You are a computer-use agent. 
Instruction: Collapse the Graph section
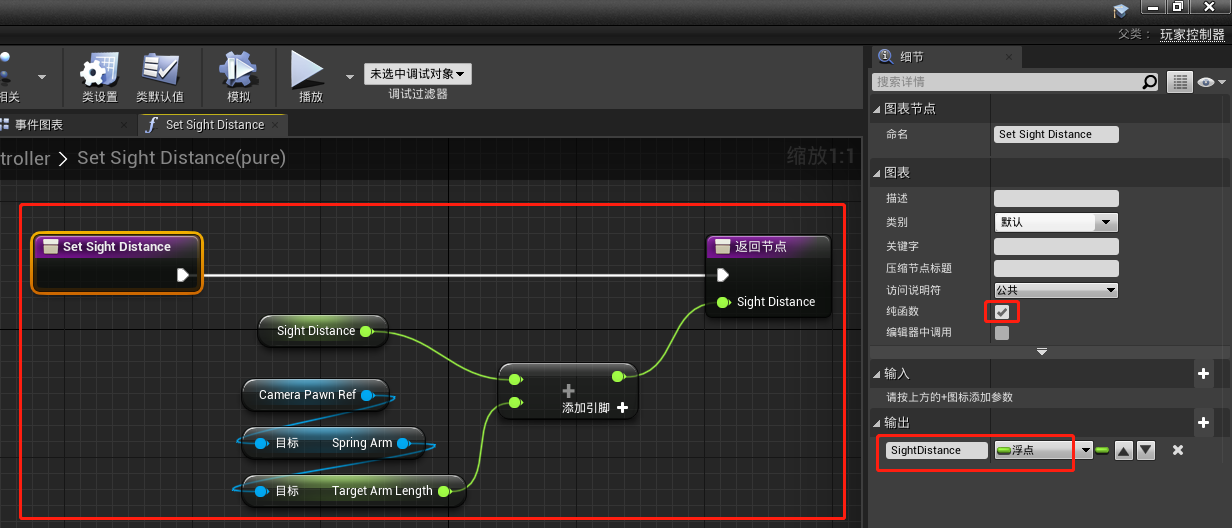(877, 172)
